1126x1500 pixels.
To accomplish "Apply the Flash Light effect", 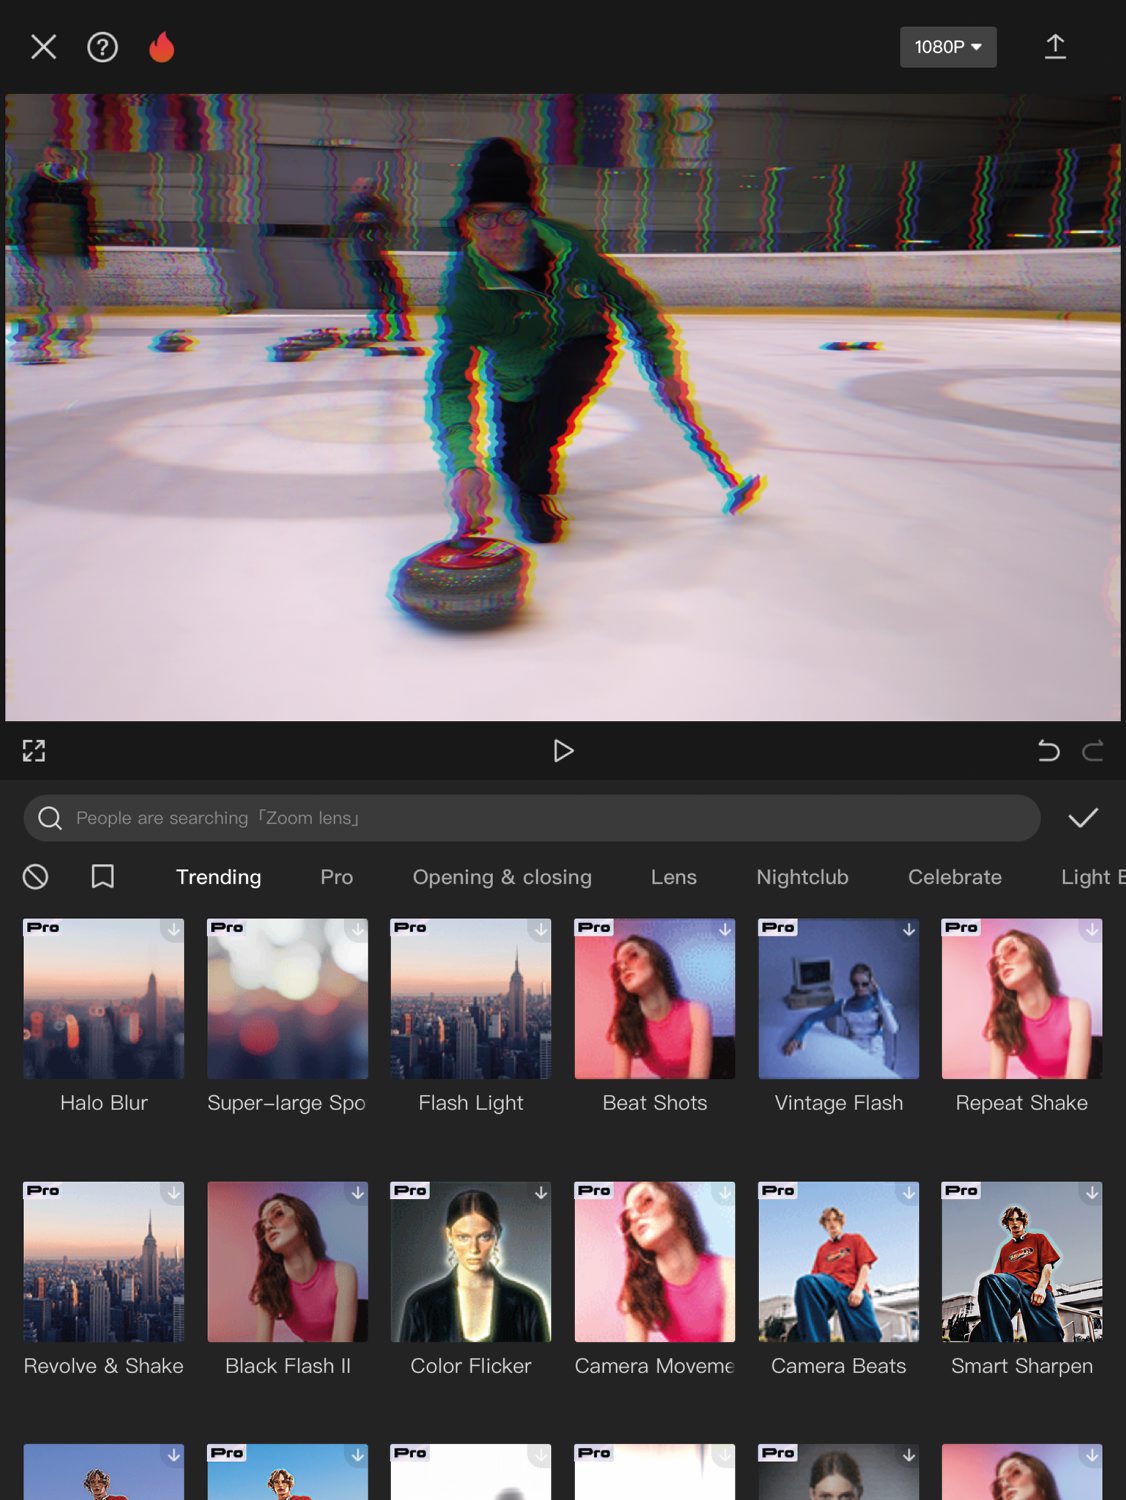I will coord(471,999).
